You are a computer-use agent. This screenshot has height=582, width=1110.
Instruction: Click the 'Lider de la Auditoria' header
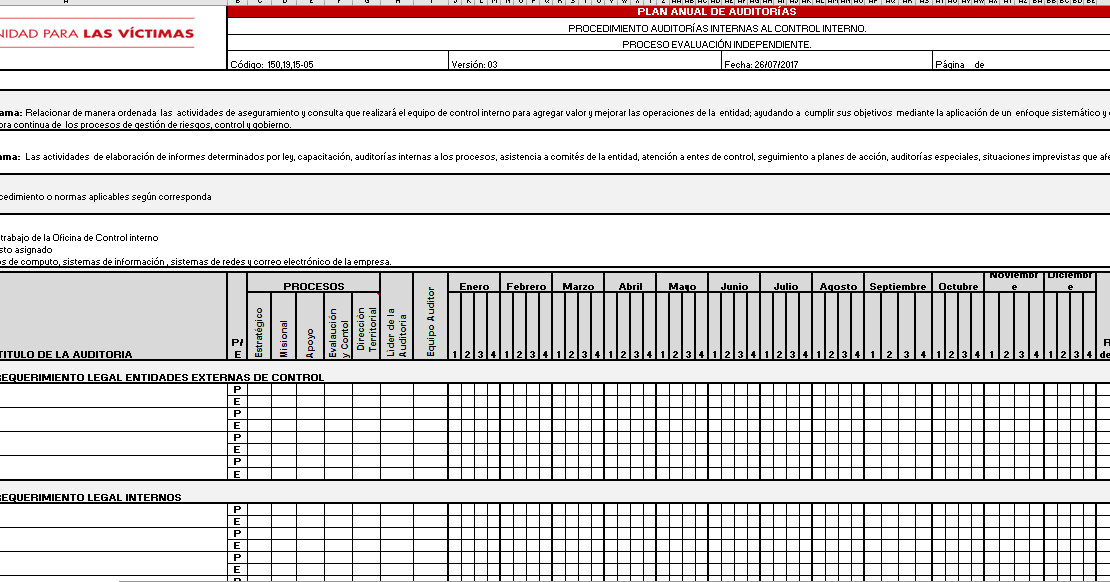pos(397,317)
